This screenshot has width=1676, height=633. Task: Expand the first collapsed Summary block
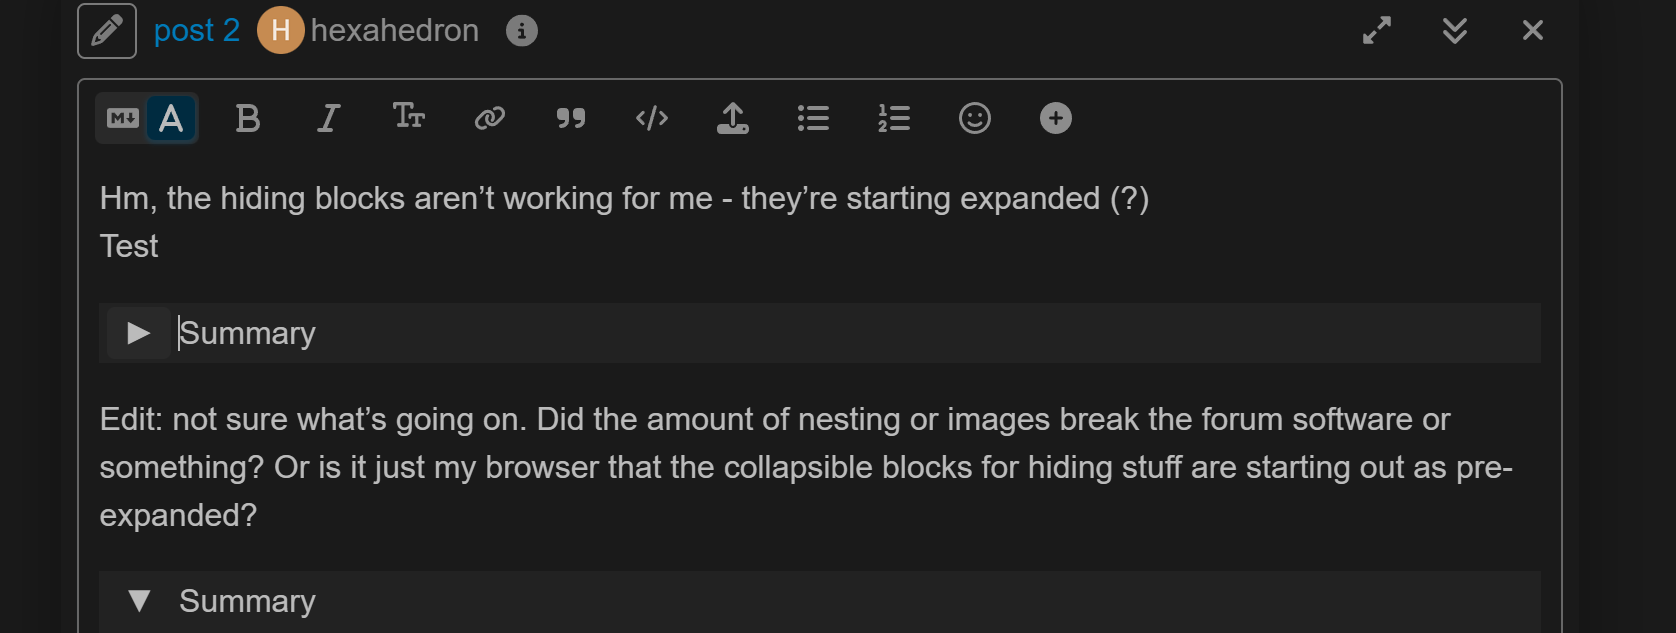(139, 333)
